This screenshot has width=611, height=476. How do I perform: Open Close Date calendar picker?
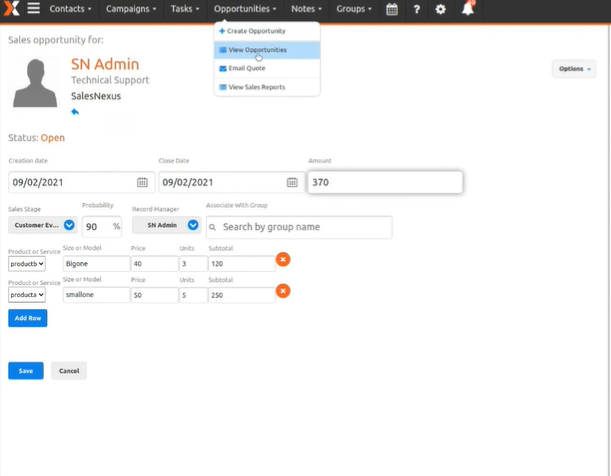[292, 182]
